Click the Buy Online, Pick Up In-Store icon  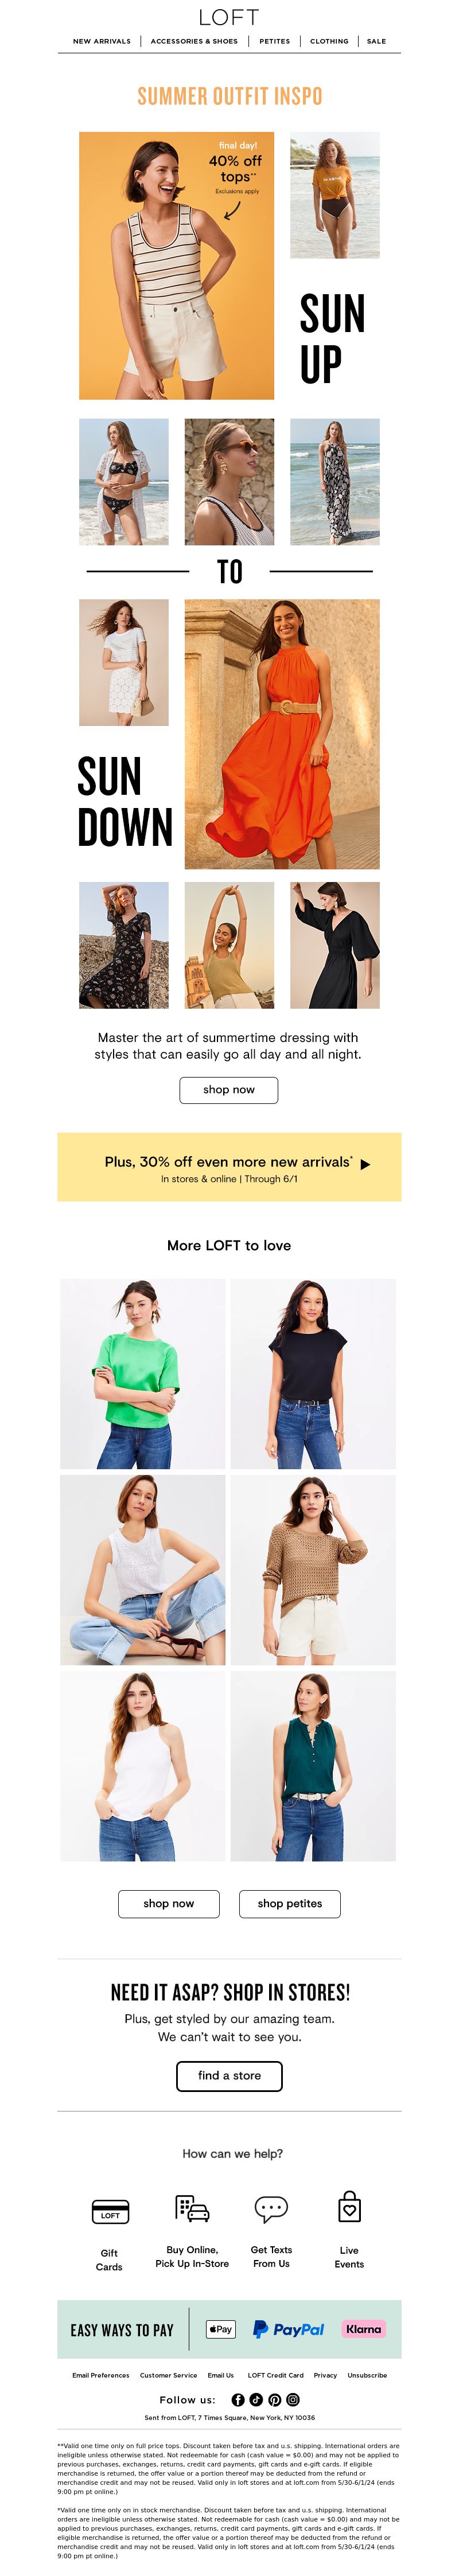(192, 2209)
